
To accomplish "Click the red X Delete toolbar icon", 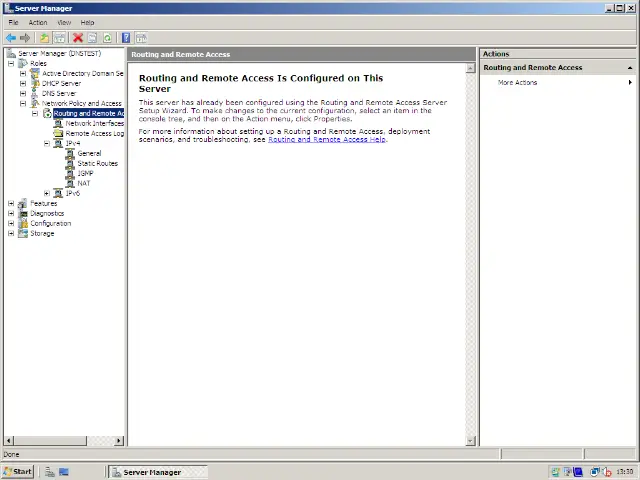I will pyautogui.click(x=78, y=38).
